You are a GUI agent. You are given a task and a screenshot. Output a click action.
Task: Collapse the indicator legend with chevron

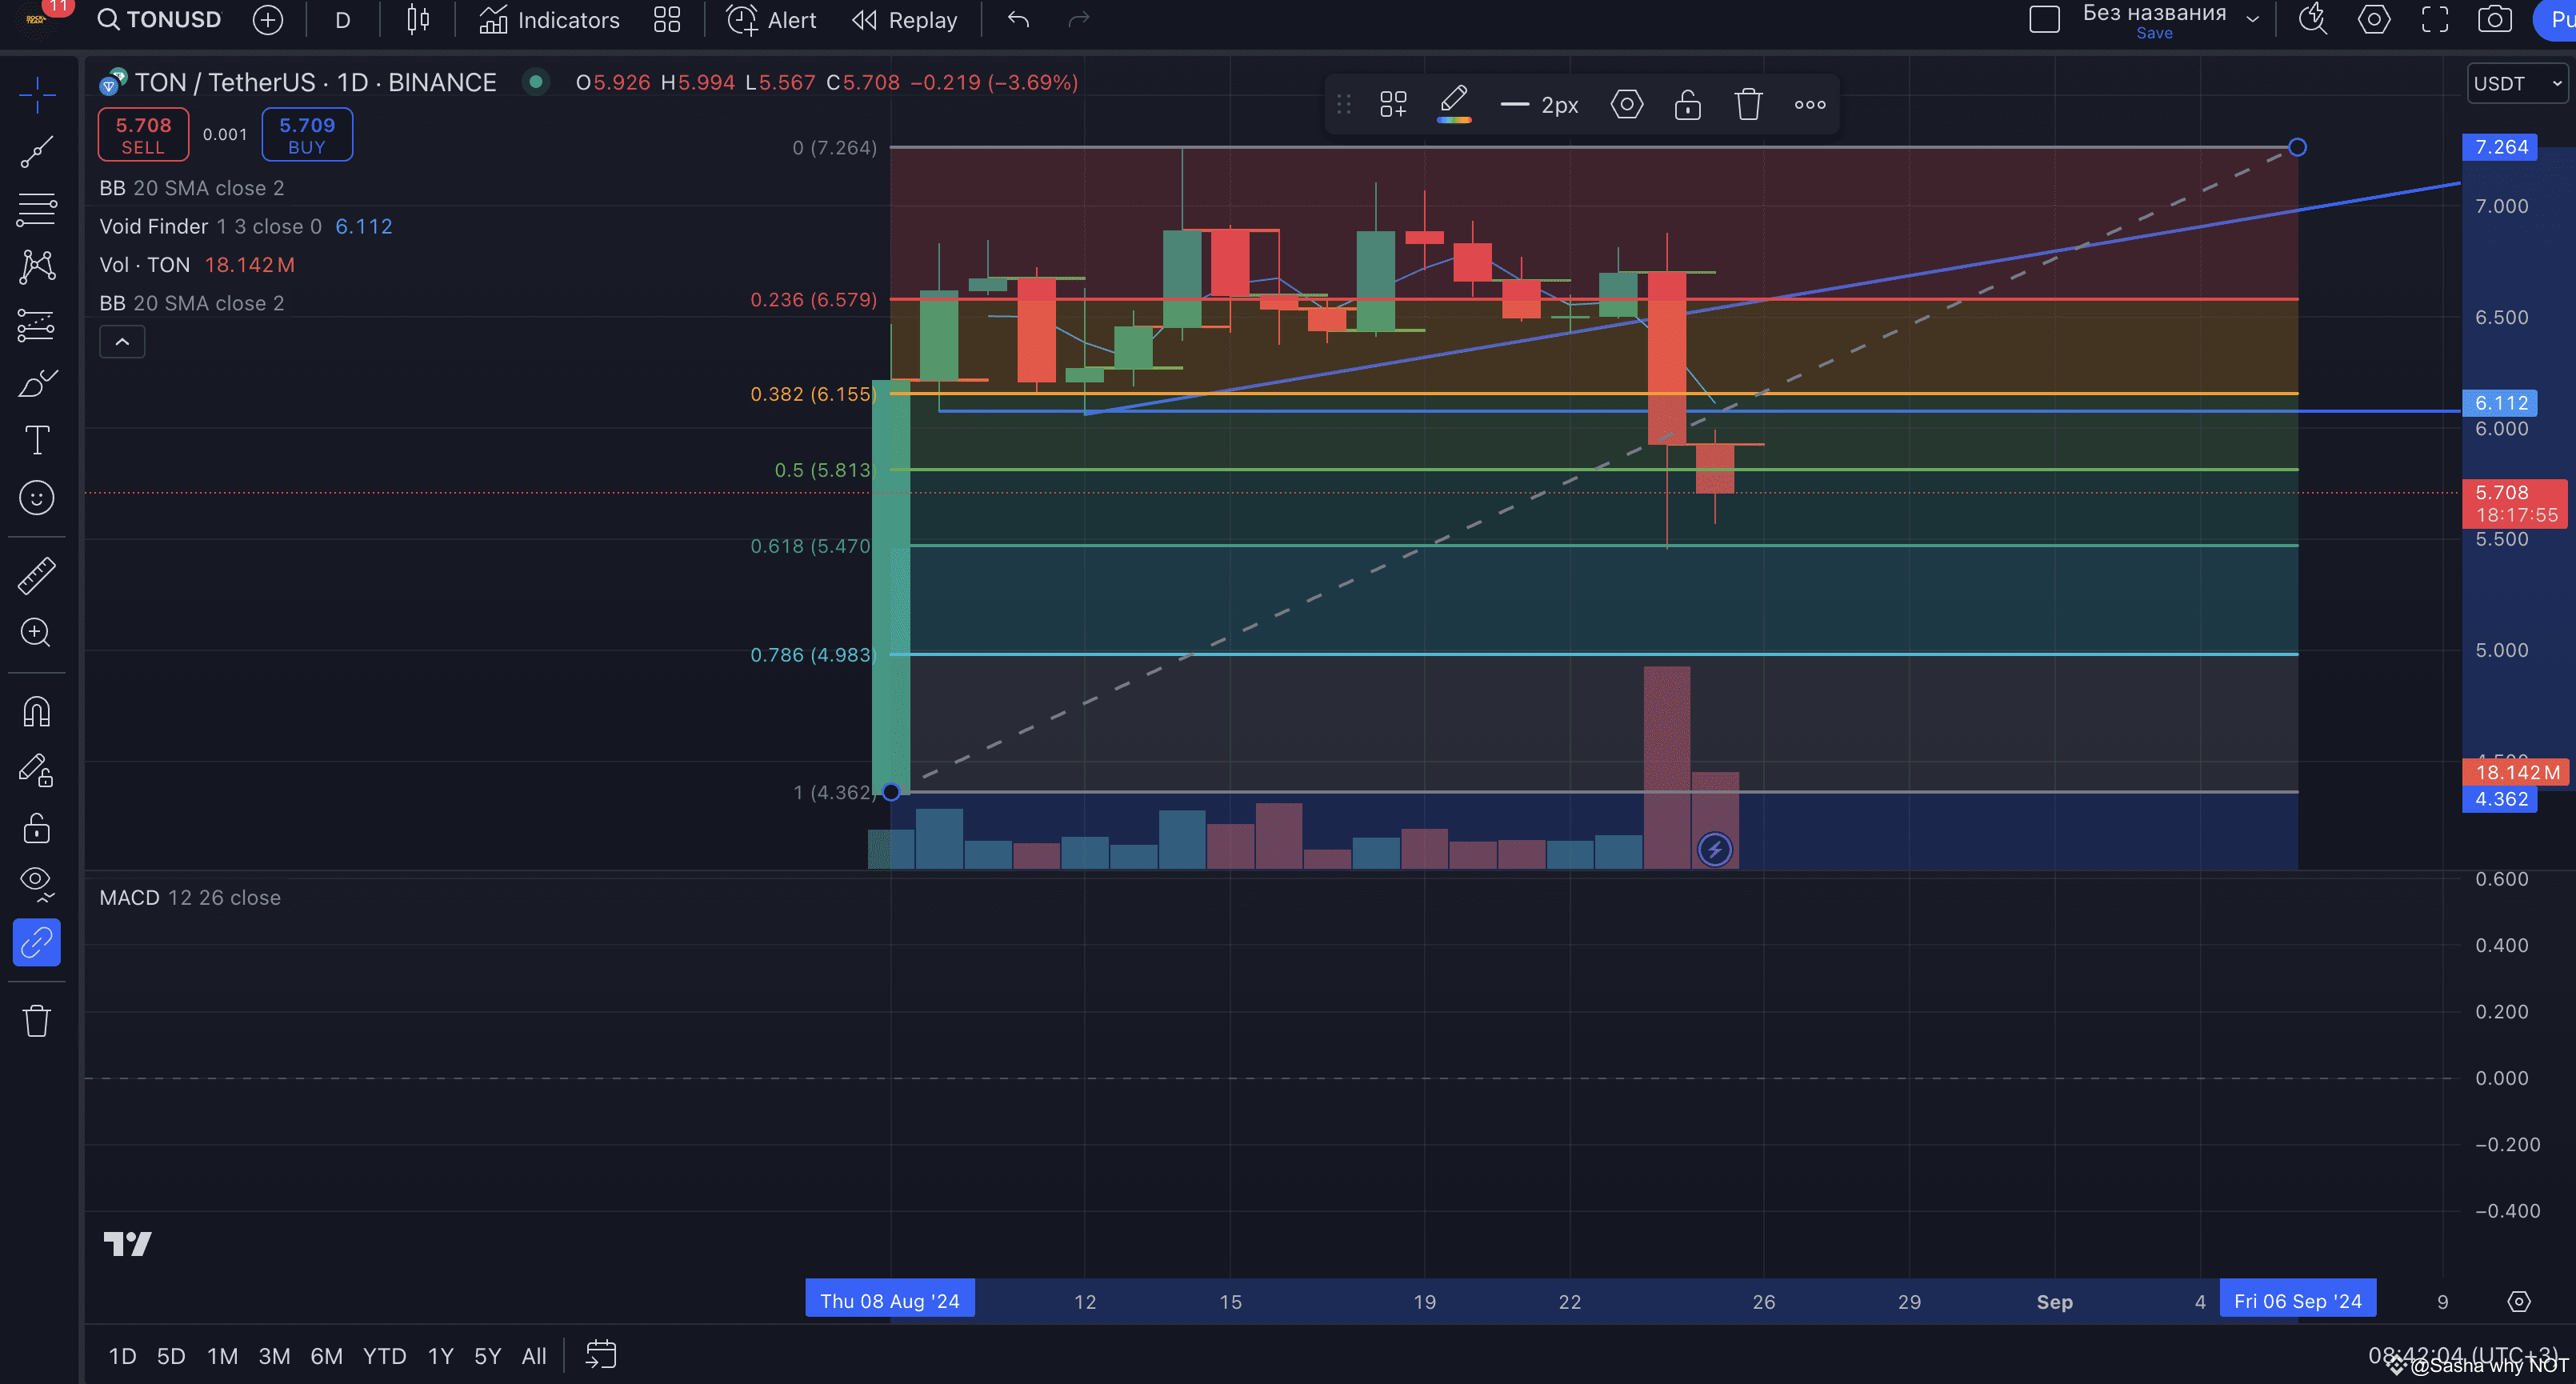coord(122,342)
